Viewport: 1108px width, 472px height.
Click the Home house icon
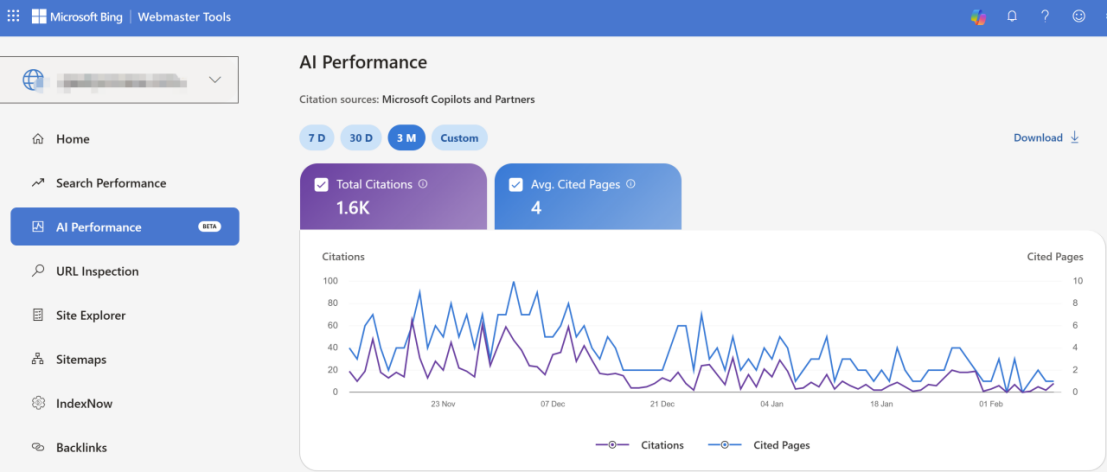(x=38, y=139)
